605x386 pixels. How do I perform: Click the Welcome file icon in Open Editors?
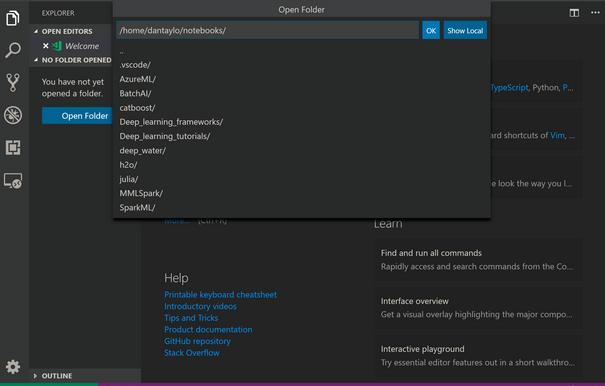click(57, 46)
